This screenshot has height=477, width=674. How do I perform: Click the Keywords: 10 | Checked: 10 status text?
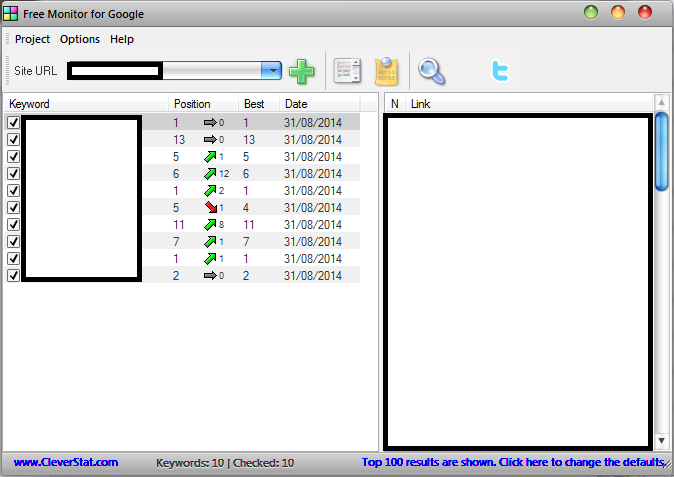225,463
